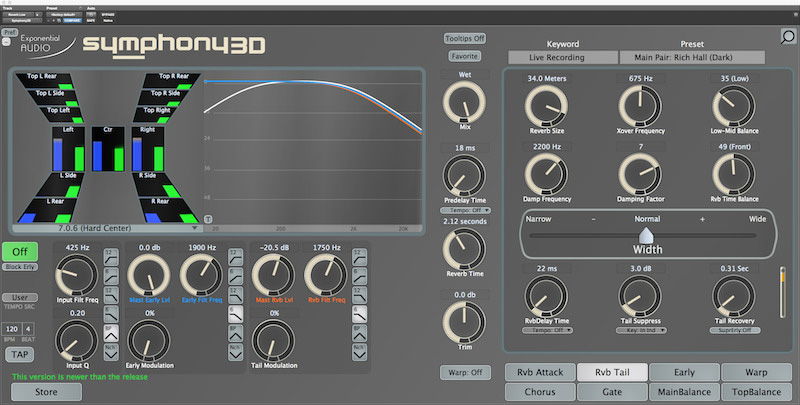Select 12 dB low-pass beside Rvb Filt Freq
The image size is (800, 405).
click(359, 295)
